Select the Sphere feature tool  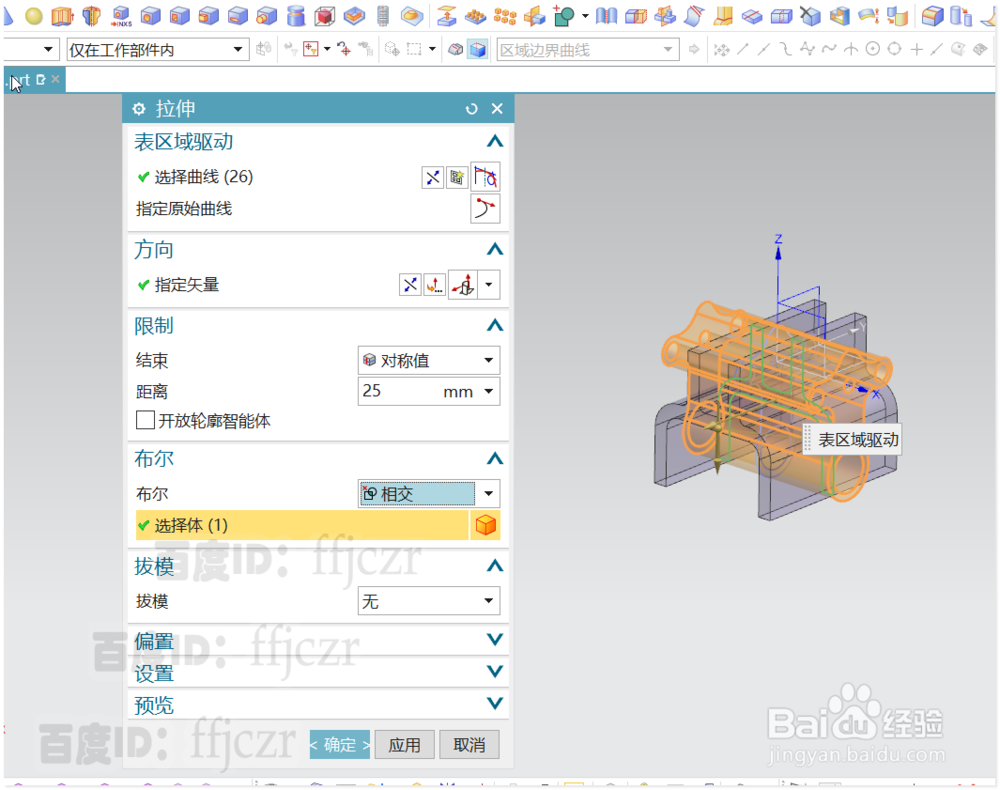click(x=33, y=15)
